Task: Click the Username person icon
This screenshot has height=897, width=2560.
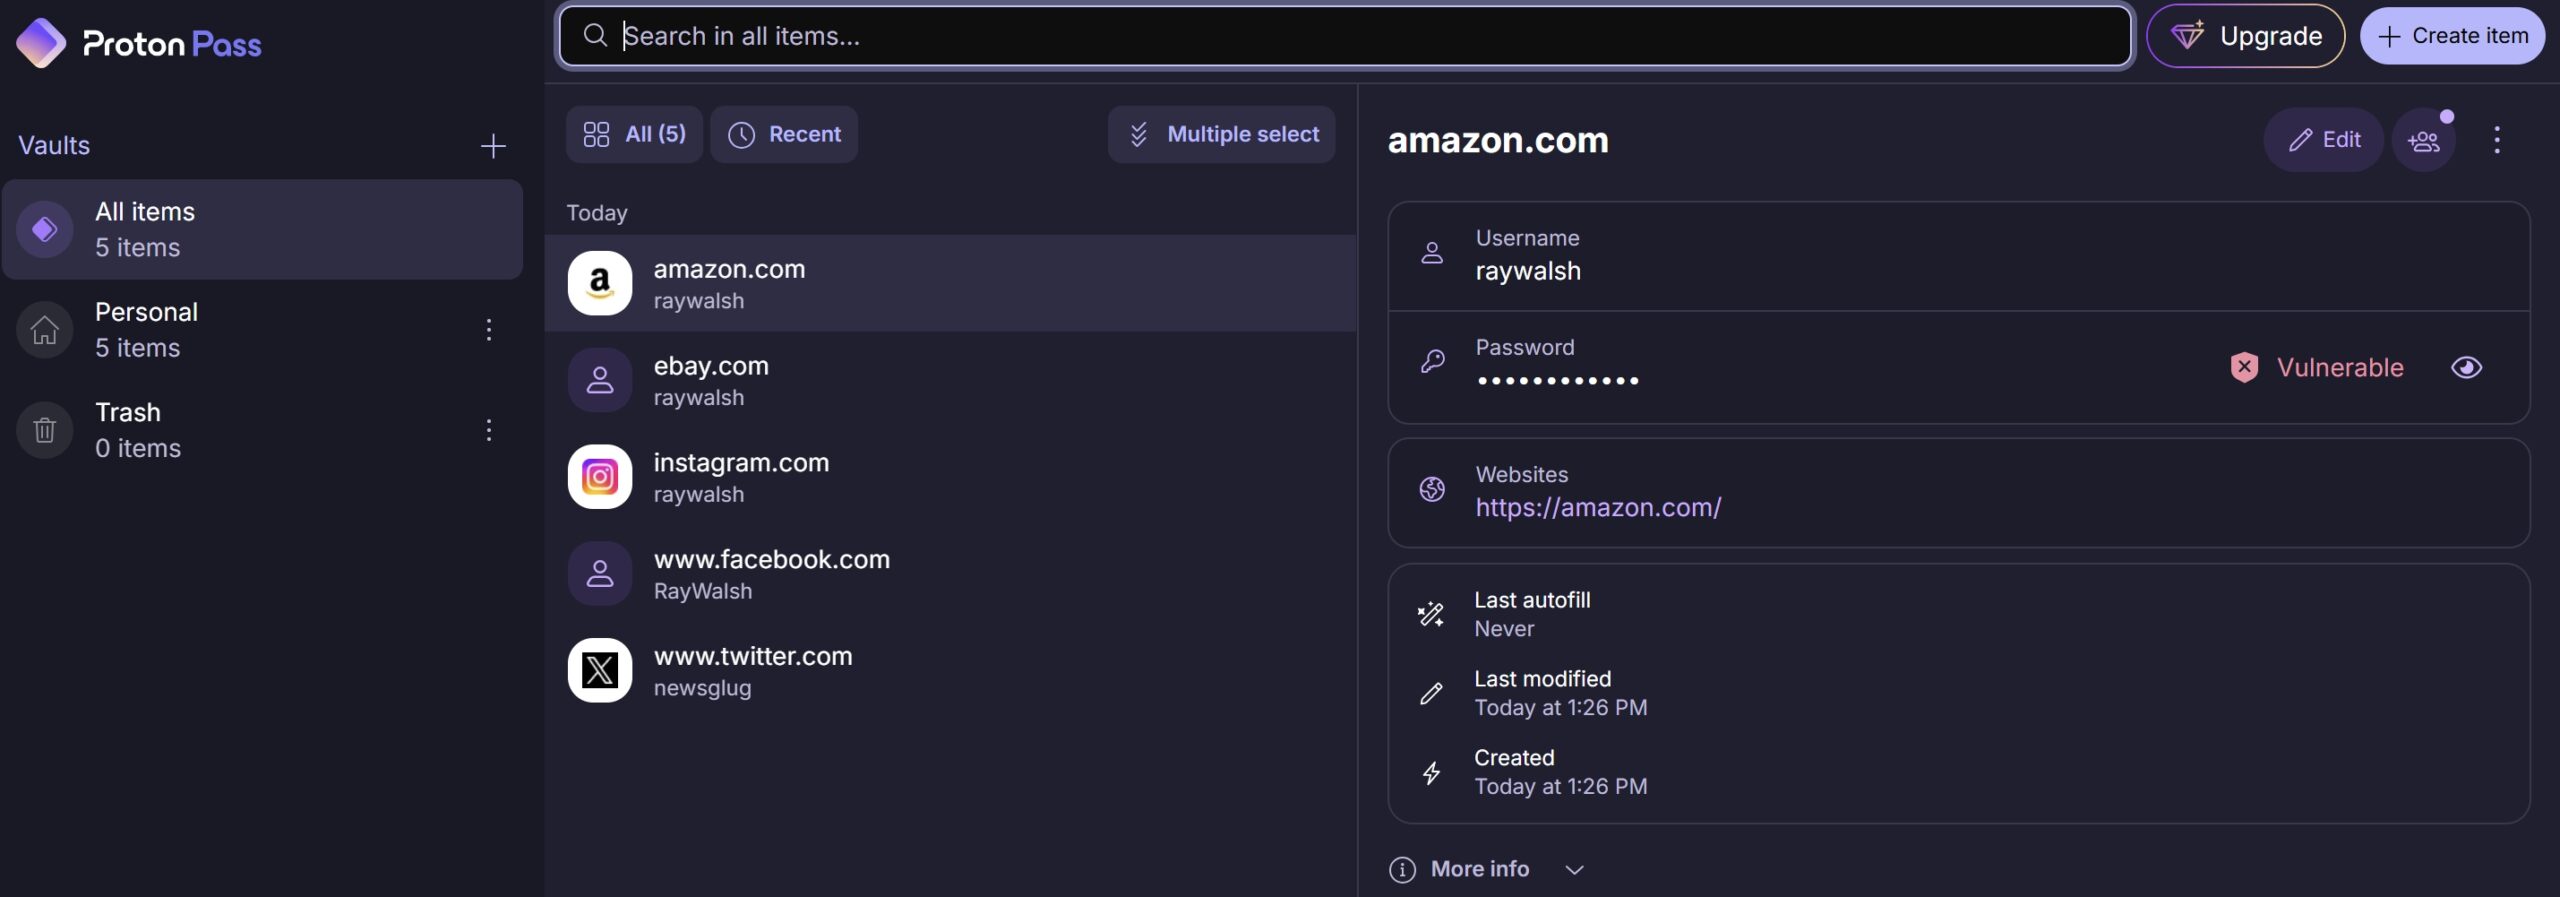Action: [1432, 253]
